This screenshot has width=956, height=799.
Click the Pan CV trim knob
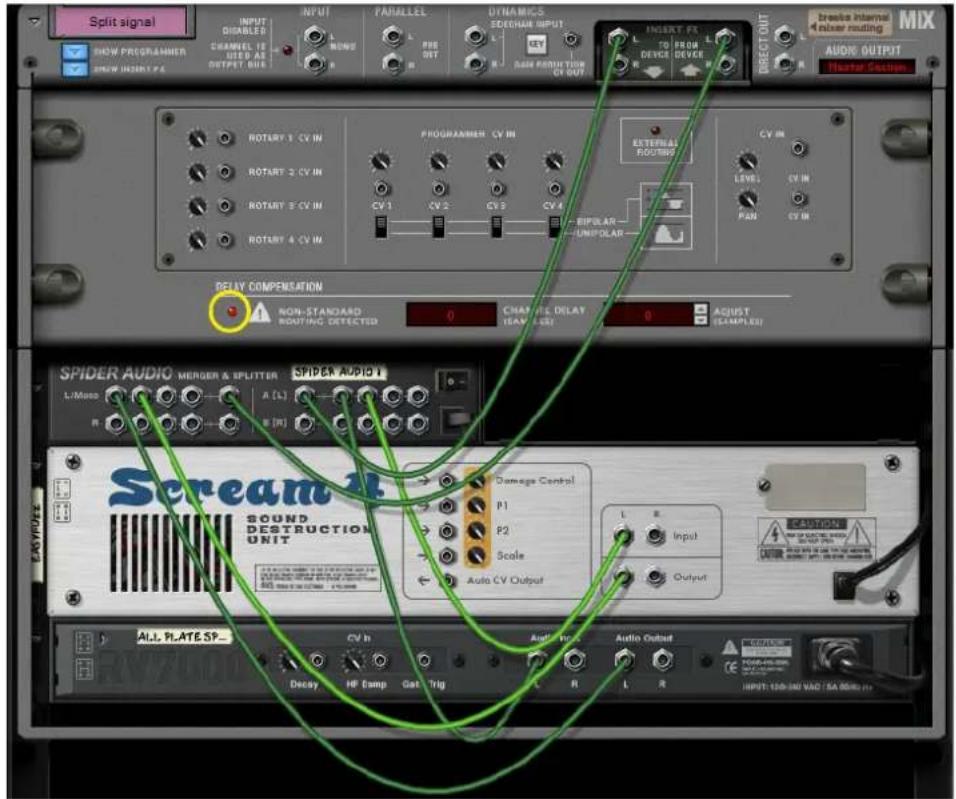tap(747, 199)
